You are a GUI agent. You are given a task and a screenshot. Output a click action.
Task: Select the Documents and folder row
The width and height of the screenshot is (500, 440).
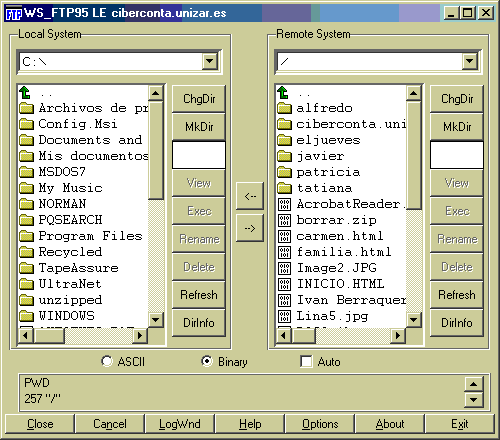[83, 140]
